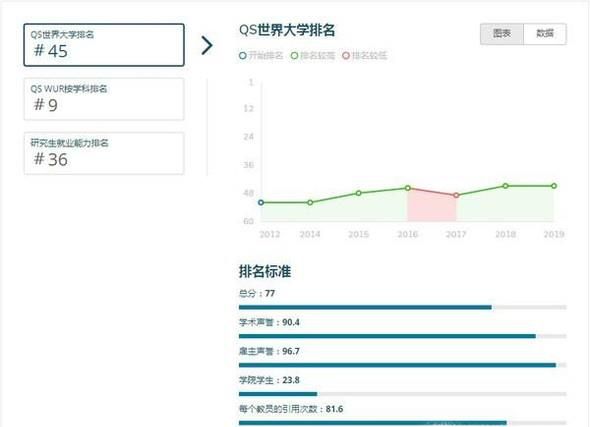The height and width of the screenshot is (427, 590).
Task: Toggle the 开始排名 legend item
Action: (x=261, y=56)
